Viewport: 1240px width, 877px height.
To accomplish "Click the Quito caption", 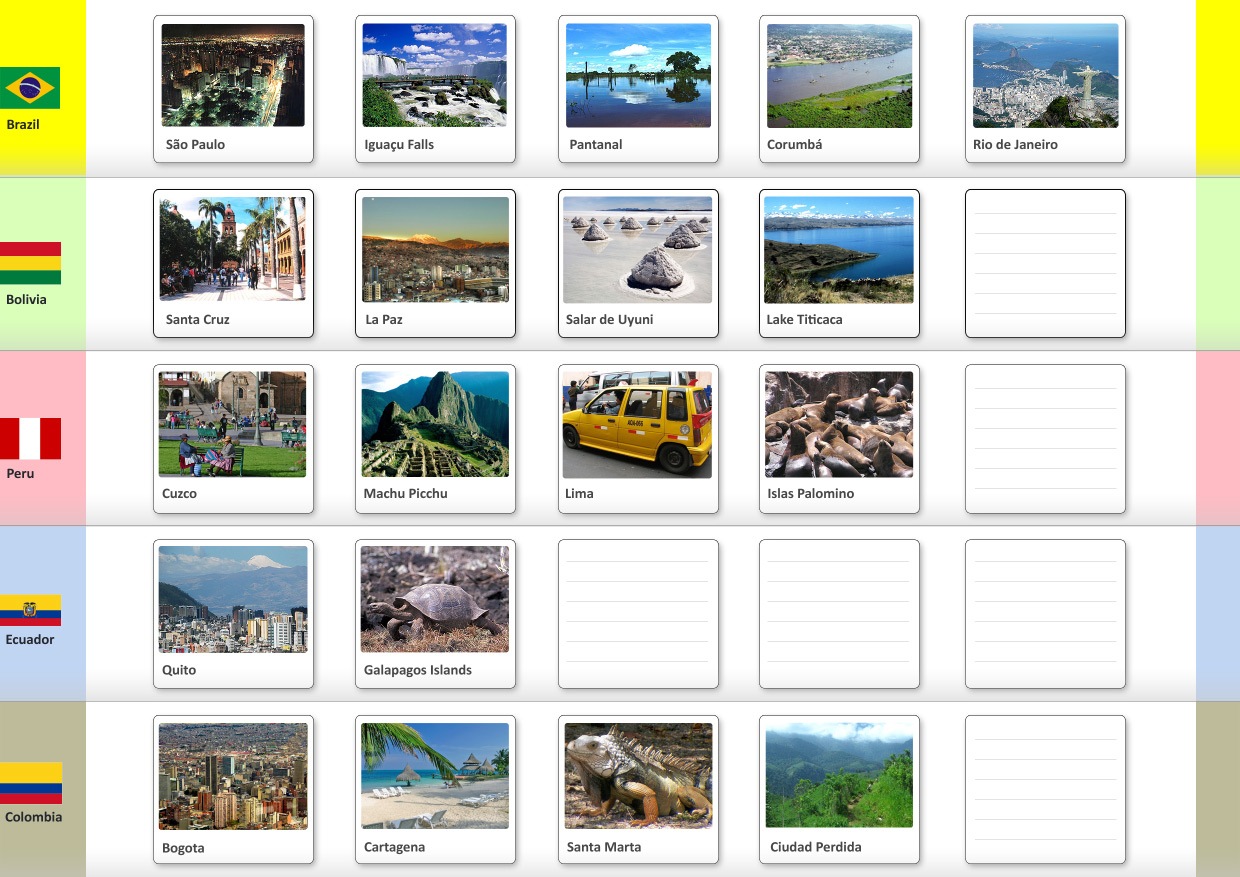I will (179, 670).
